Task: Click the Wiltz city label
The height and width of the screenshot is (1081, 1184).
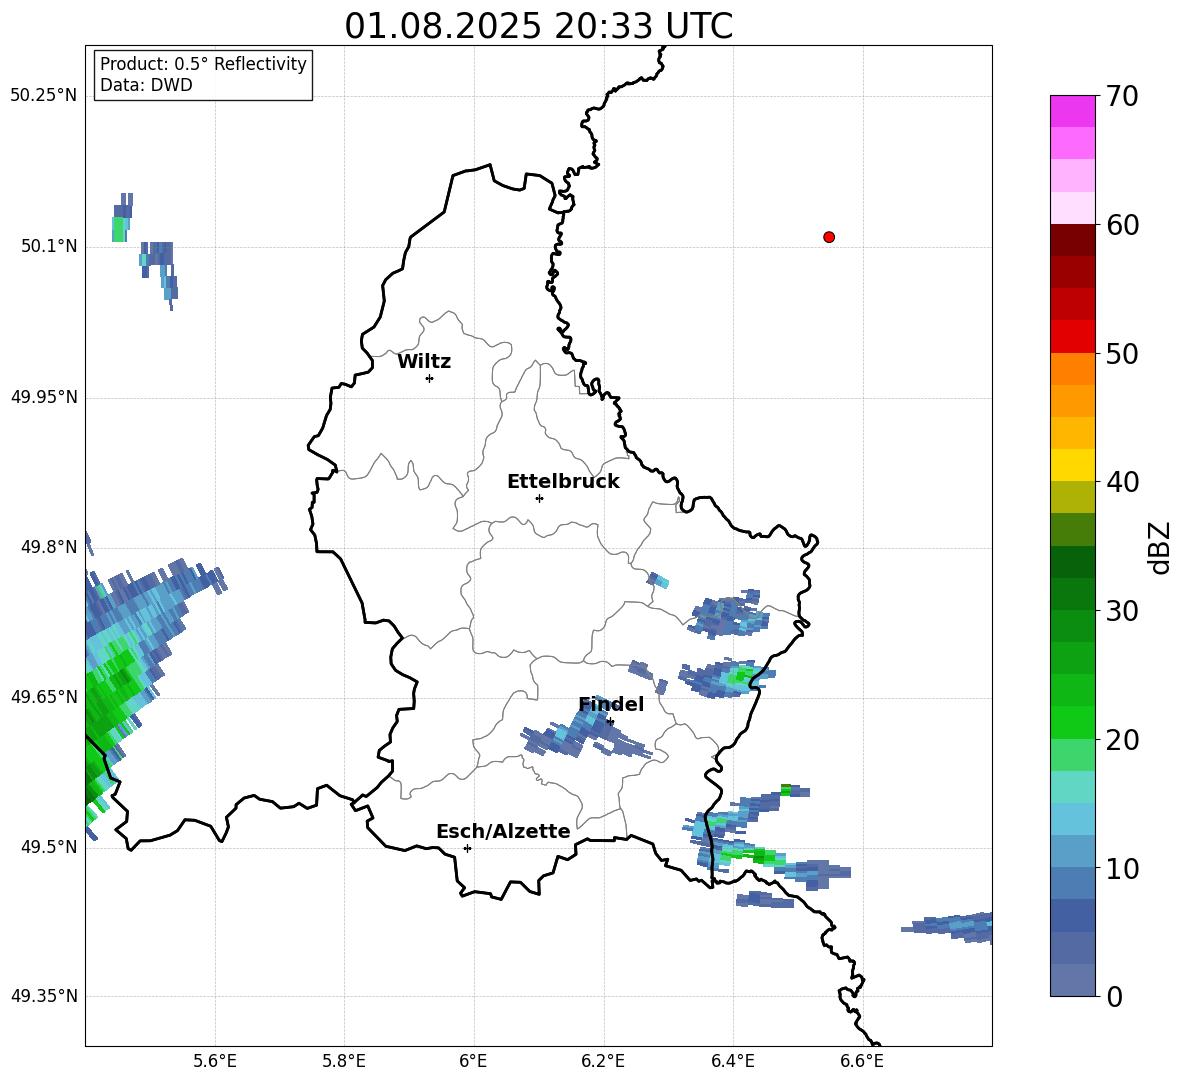Action: (x=424, y=362)
